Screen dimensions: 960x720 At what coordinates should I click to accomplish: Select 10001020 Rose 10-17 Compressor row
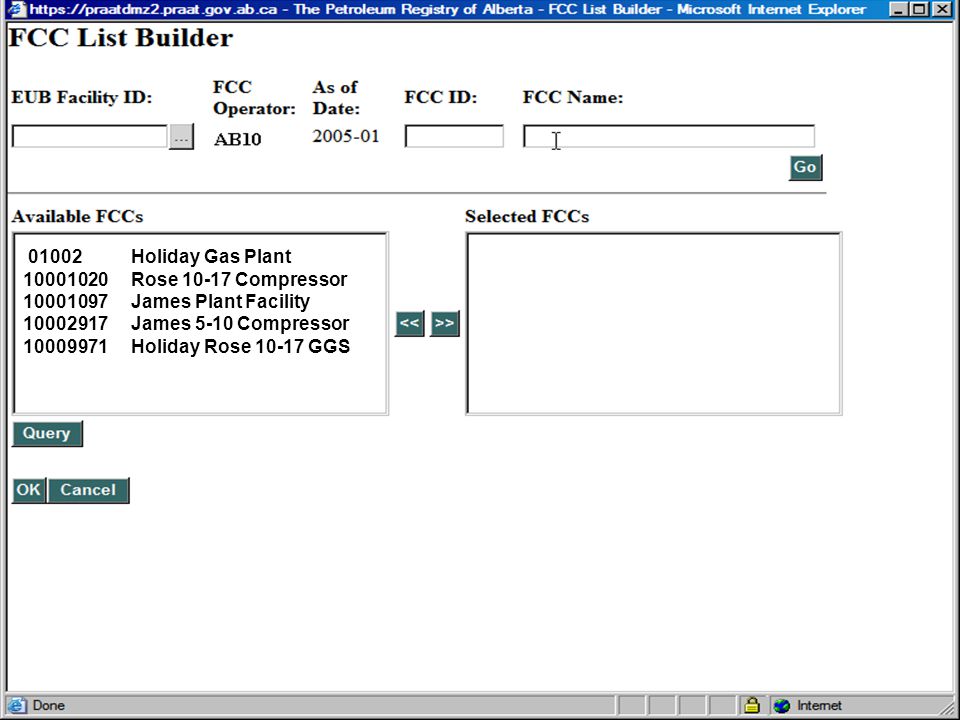[186, 280]
